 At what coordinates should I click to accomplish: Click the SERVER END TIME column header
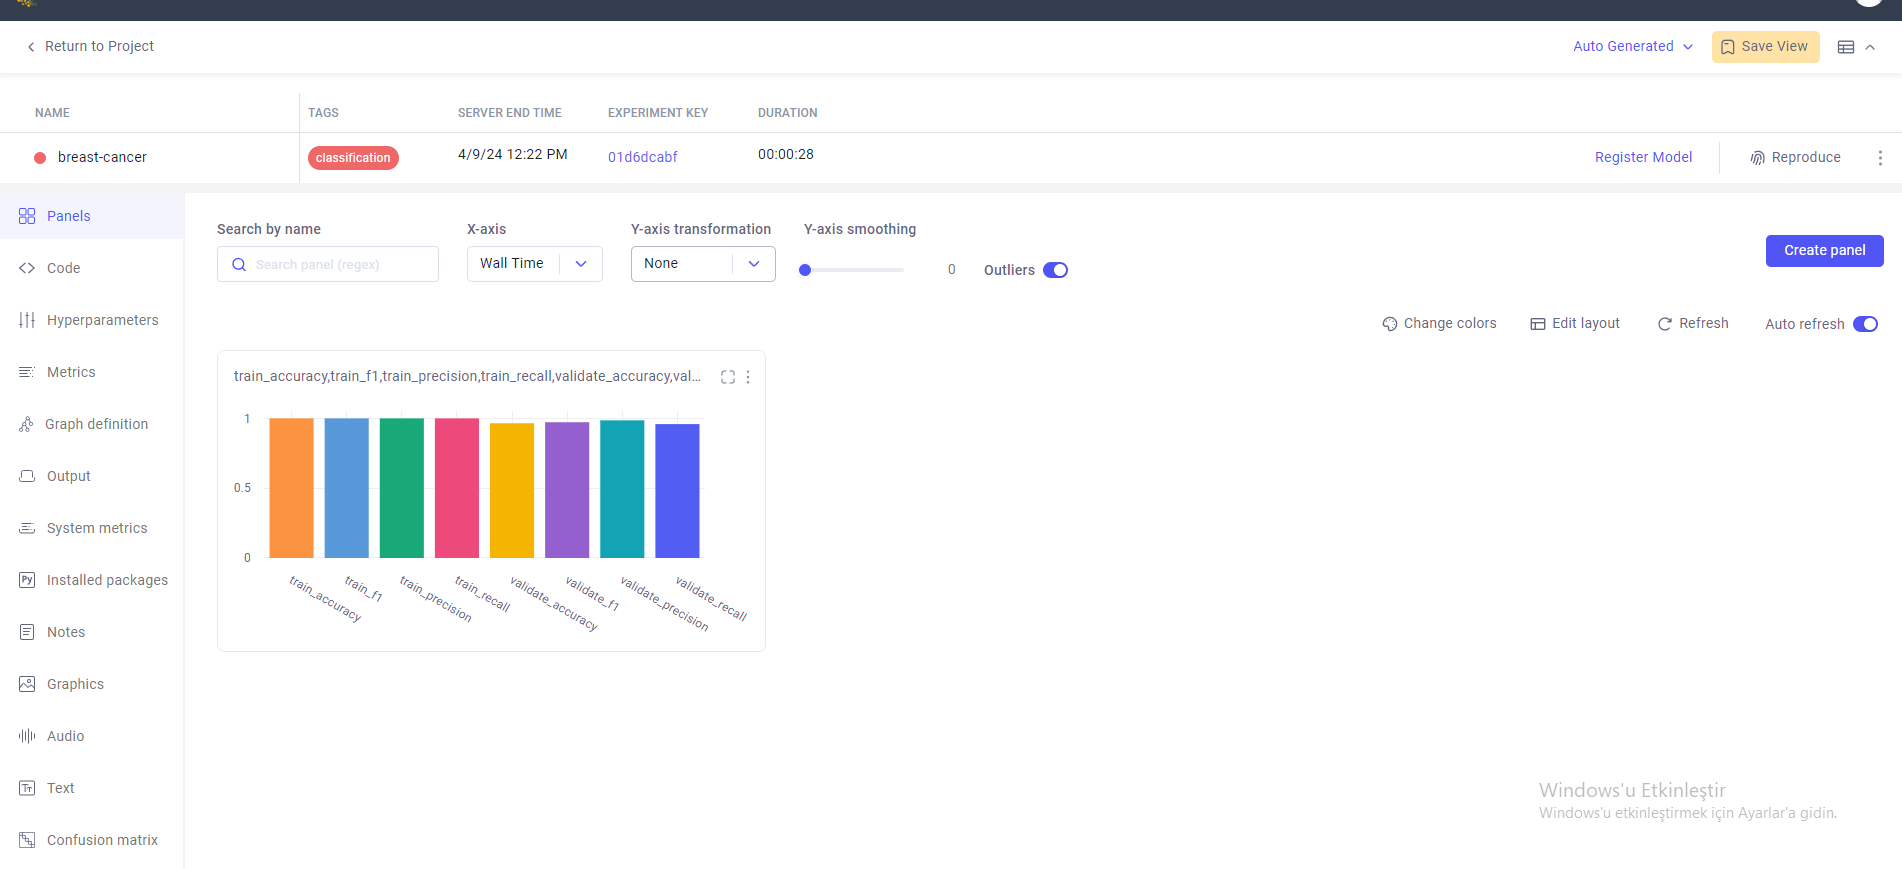pyautogui.click(x=510, y=113)
